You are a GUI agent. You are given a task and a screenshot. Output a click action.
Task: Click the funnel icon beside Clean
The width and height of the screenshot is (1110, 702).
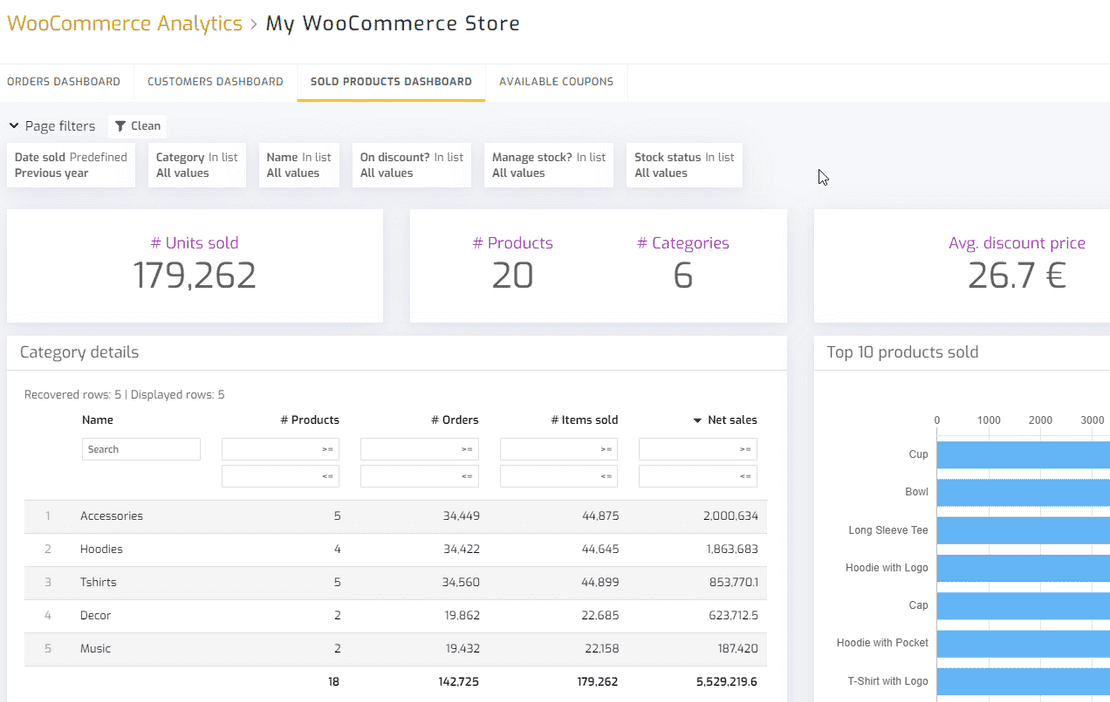(120, 126)
